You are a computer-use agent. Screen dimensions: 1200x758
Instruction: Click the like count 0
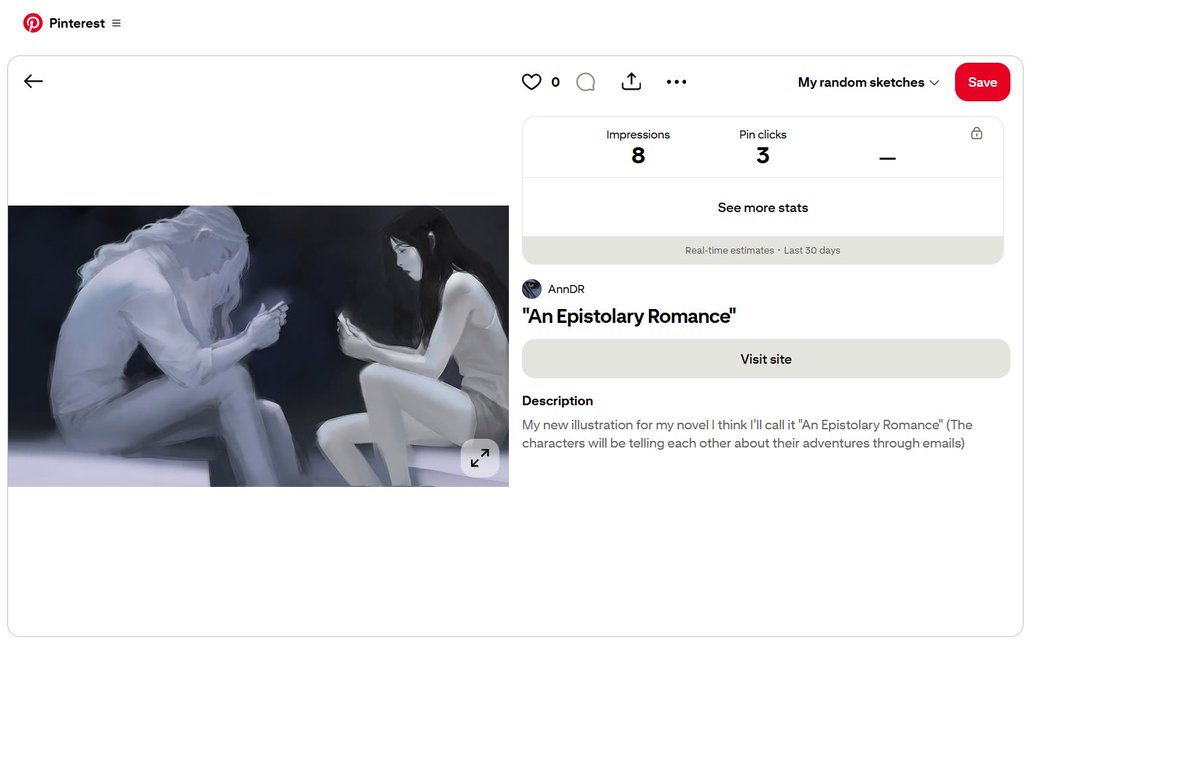[556, 83]
